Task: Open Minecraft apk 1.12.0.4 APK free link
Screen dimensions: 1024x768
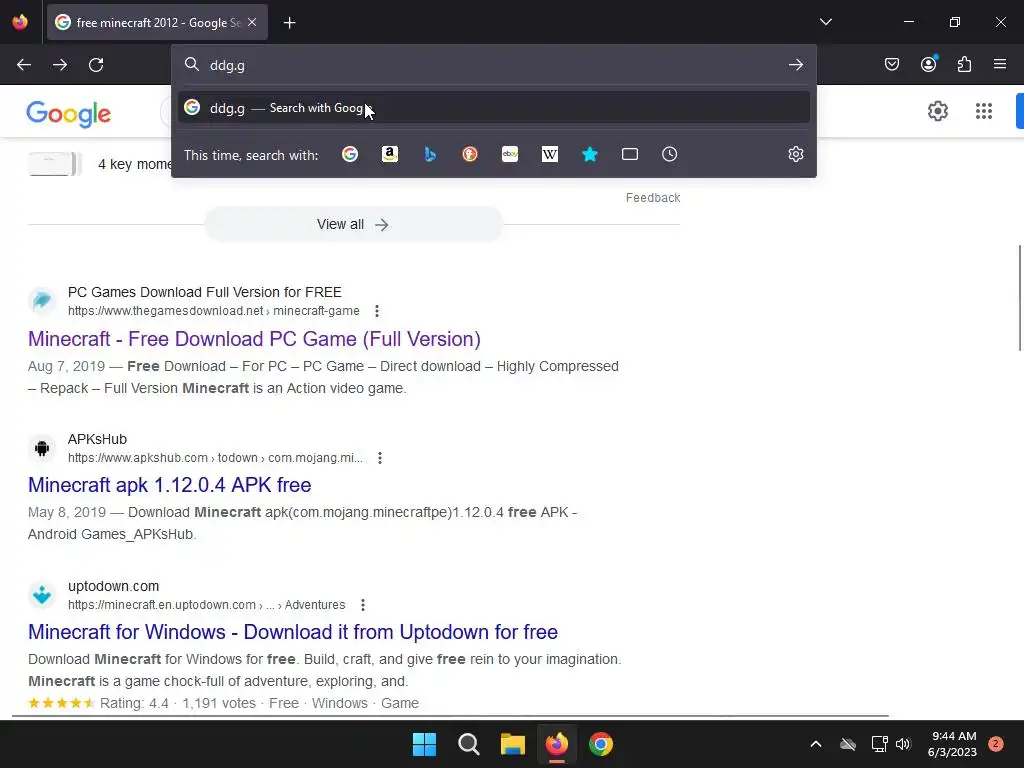Action: [x=170, y=485]
